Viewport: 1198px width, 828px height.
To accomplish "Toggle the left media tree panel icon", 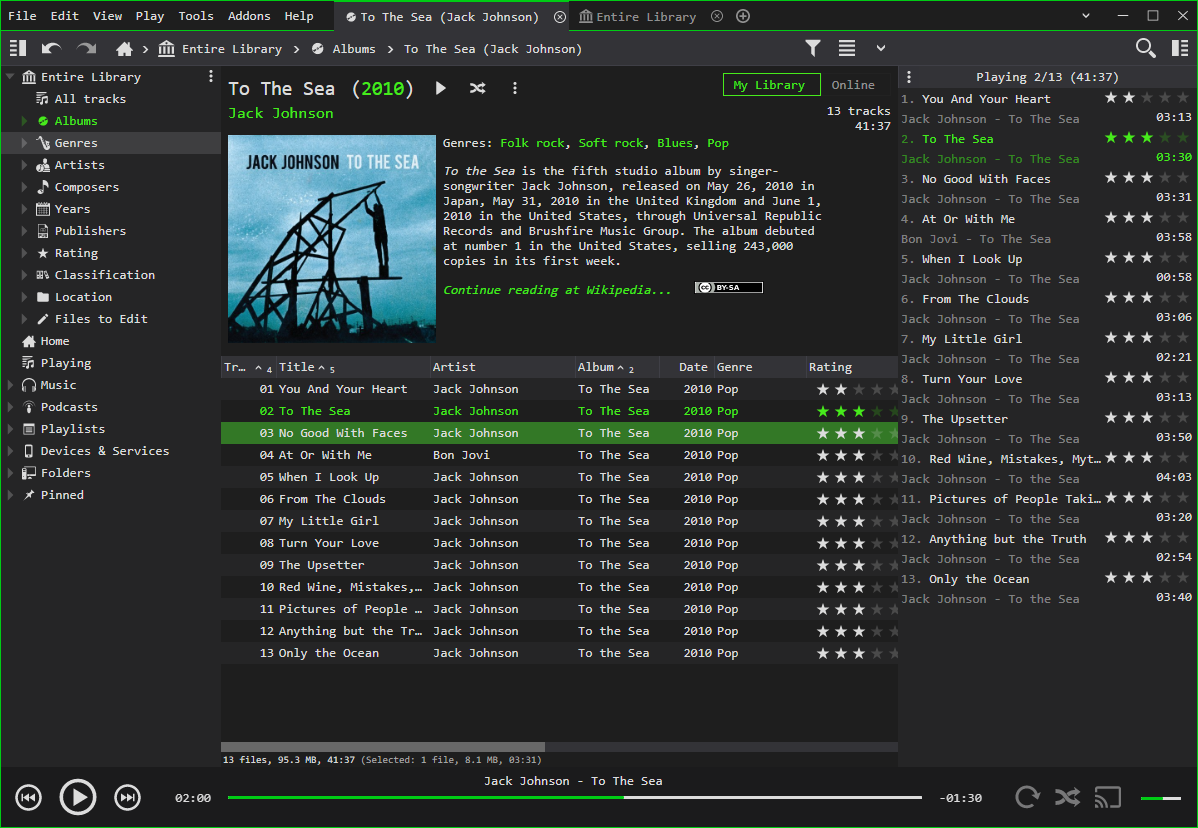I will tap(18, 49).
